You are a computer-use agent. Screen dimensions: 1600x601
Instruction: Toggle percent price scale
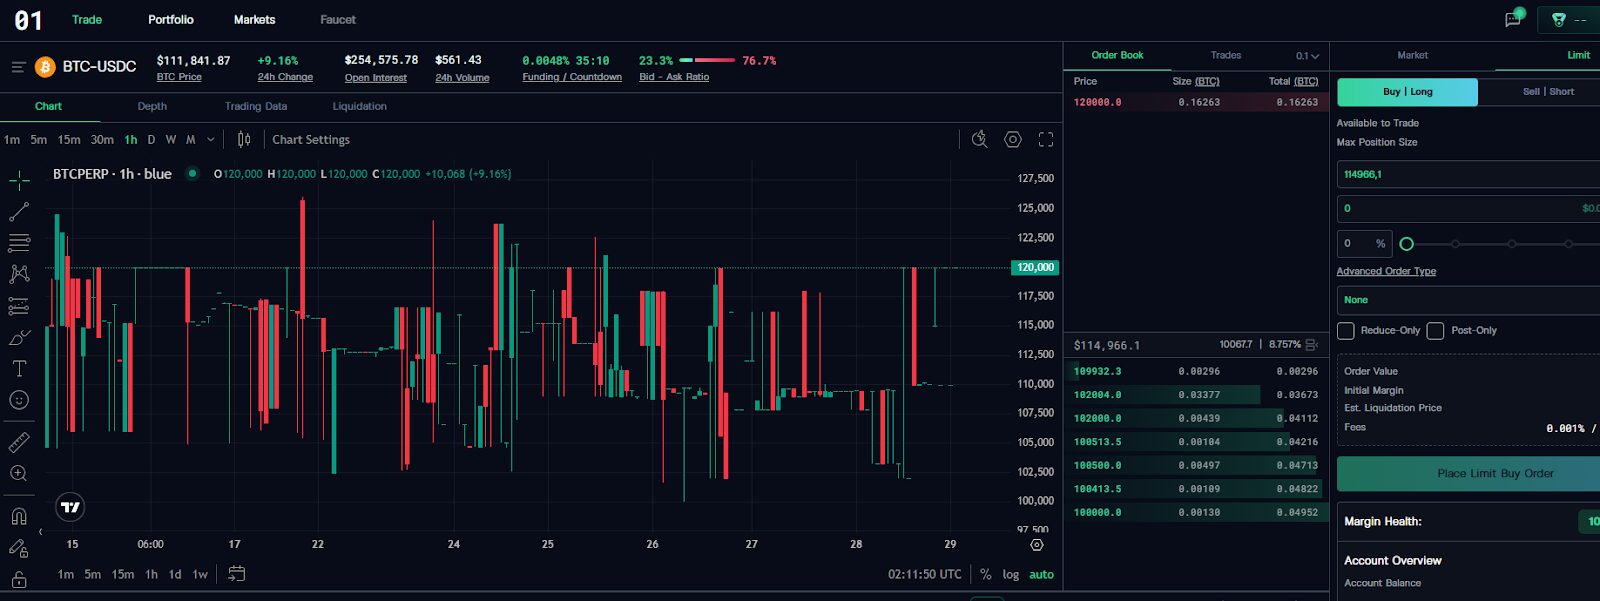click(x=986, y=575)
